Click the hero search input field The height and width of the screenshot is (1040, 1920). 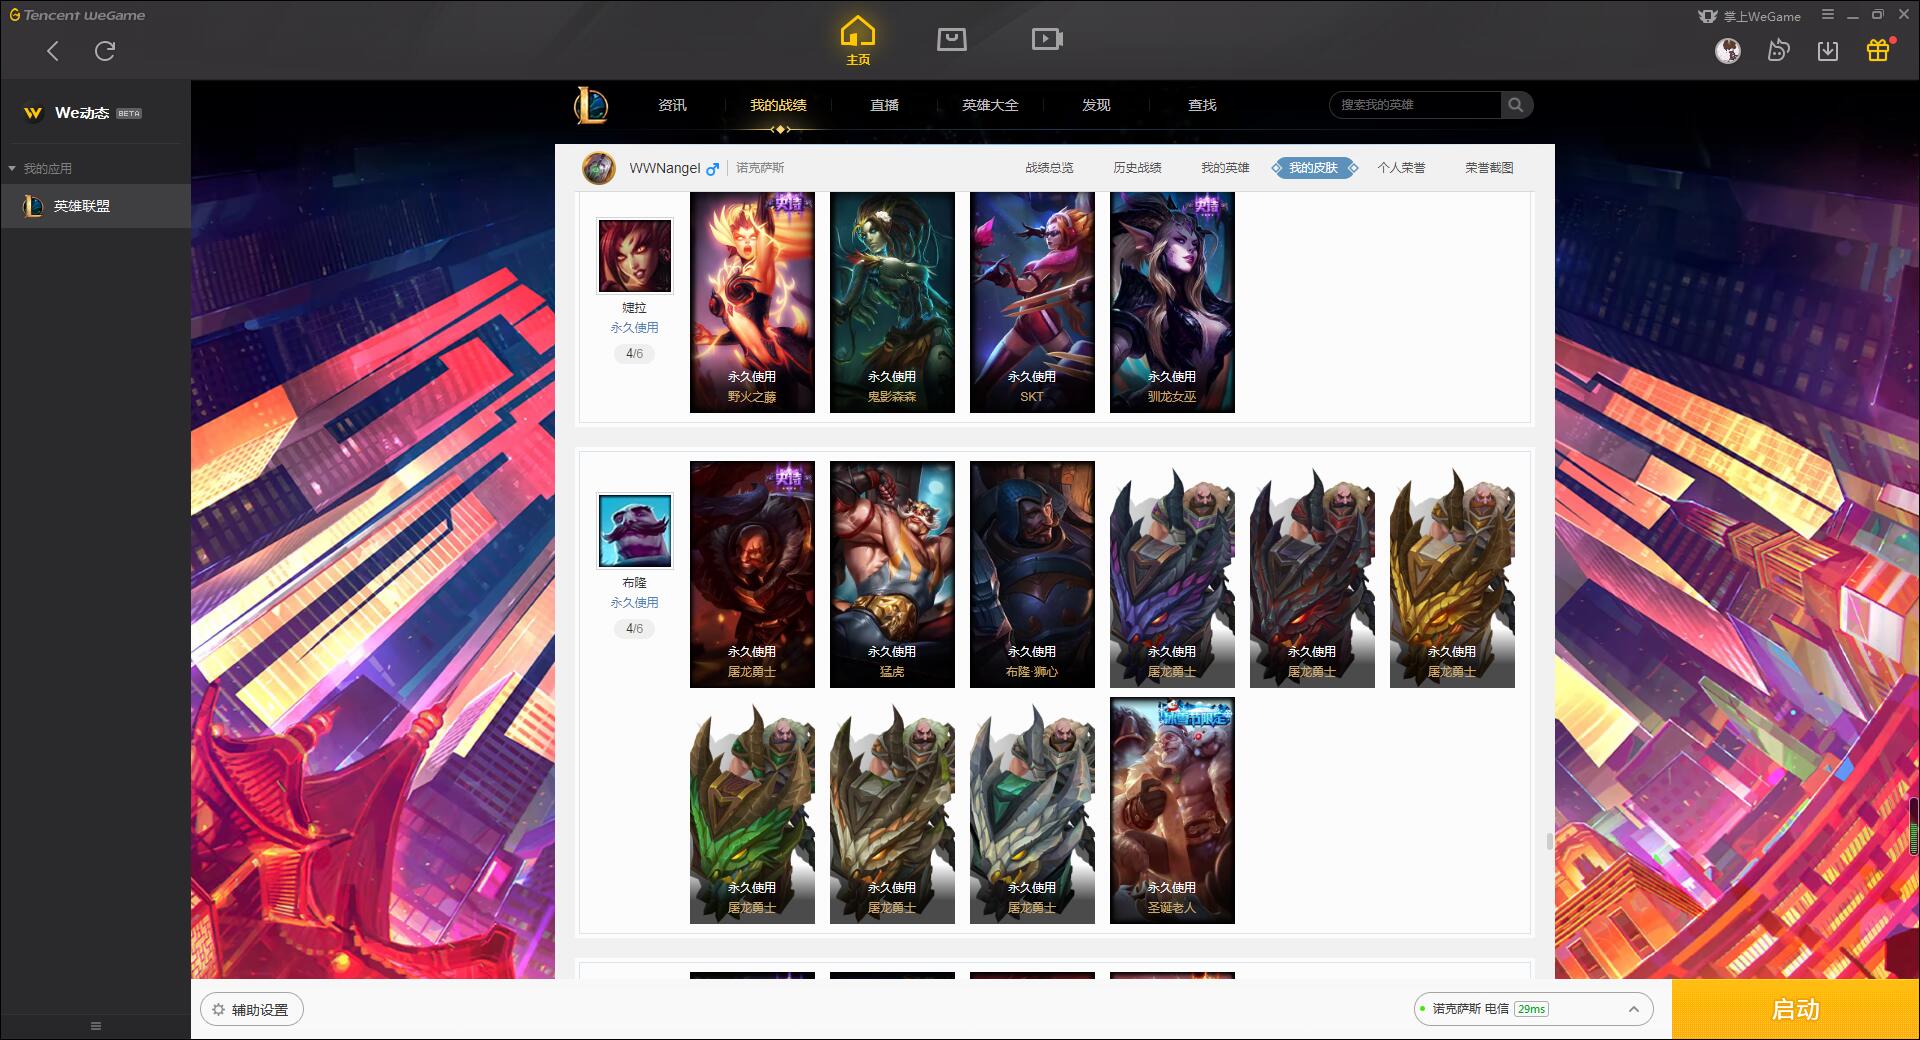coord(1416,105)
